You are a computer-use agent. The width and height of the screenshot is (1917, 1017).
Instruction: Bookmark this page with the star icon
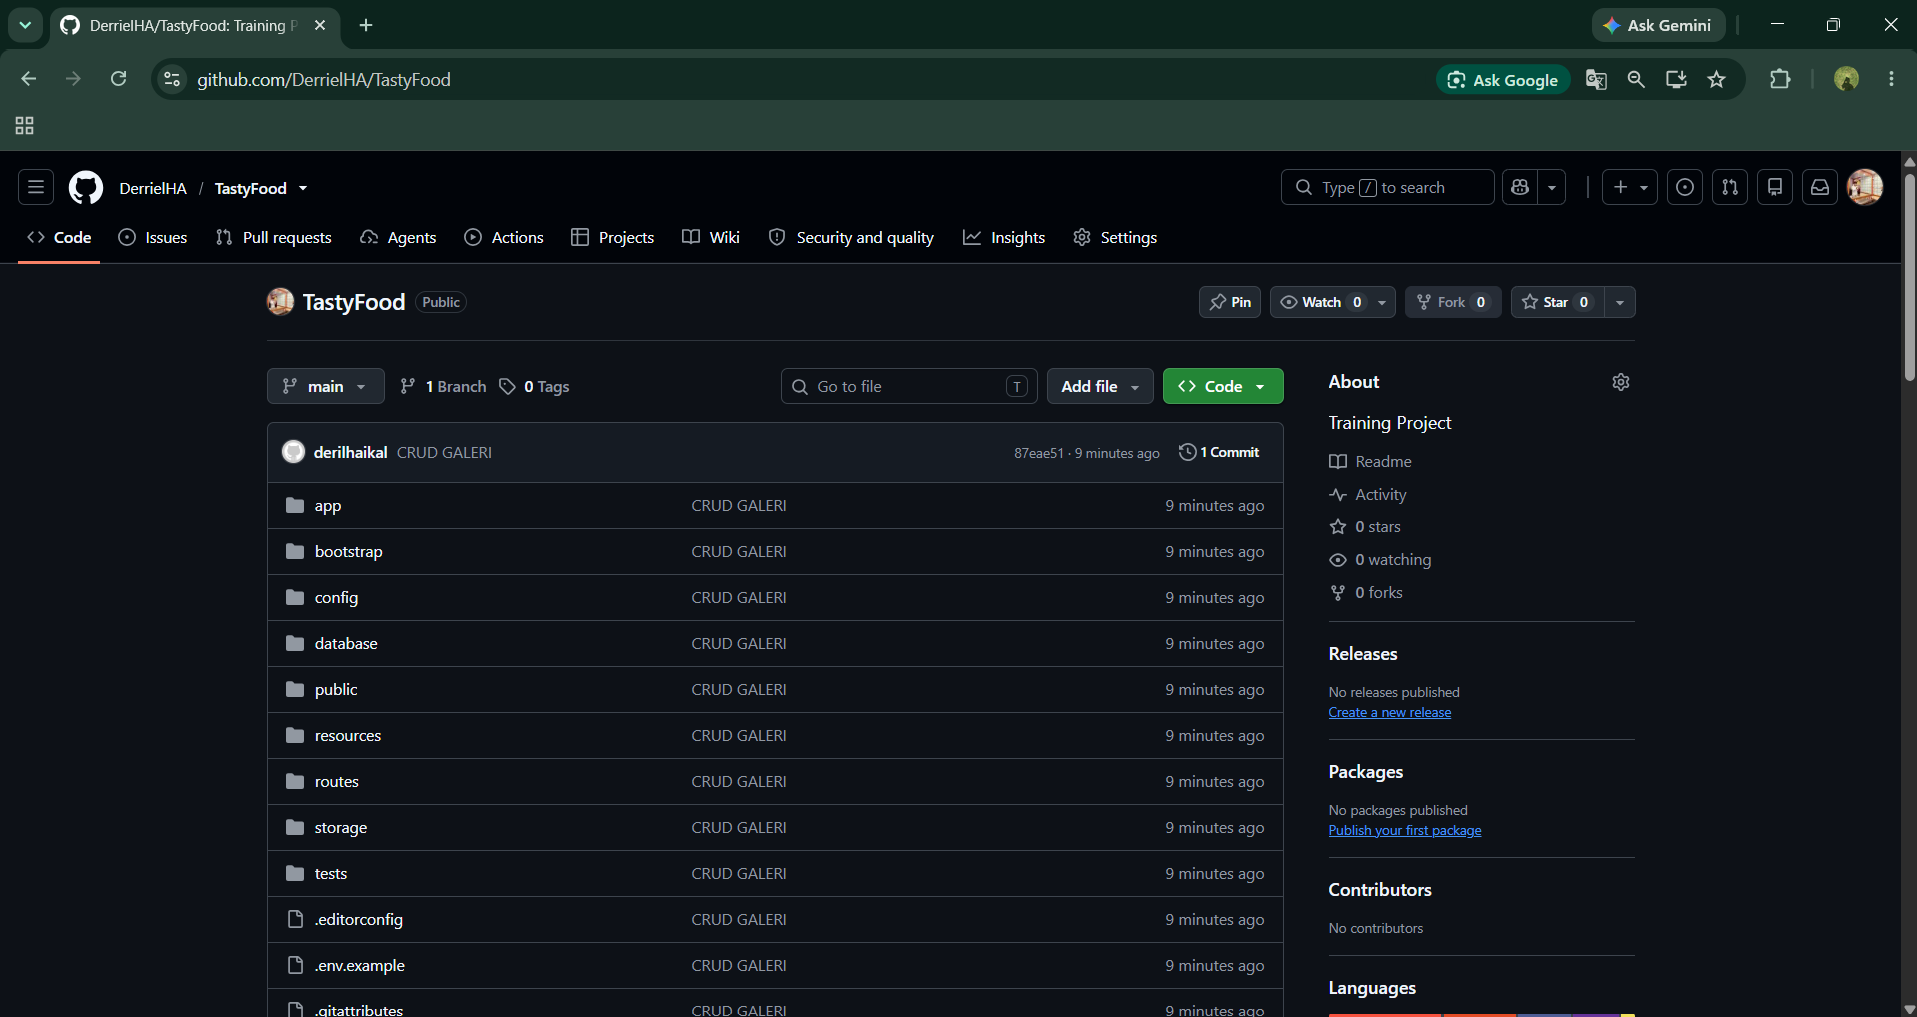pos(1716,80)
